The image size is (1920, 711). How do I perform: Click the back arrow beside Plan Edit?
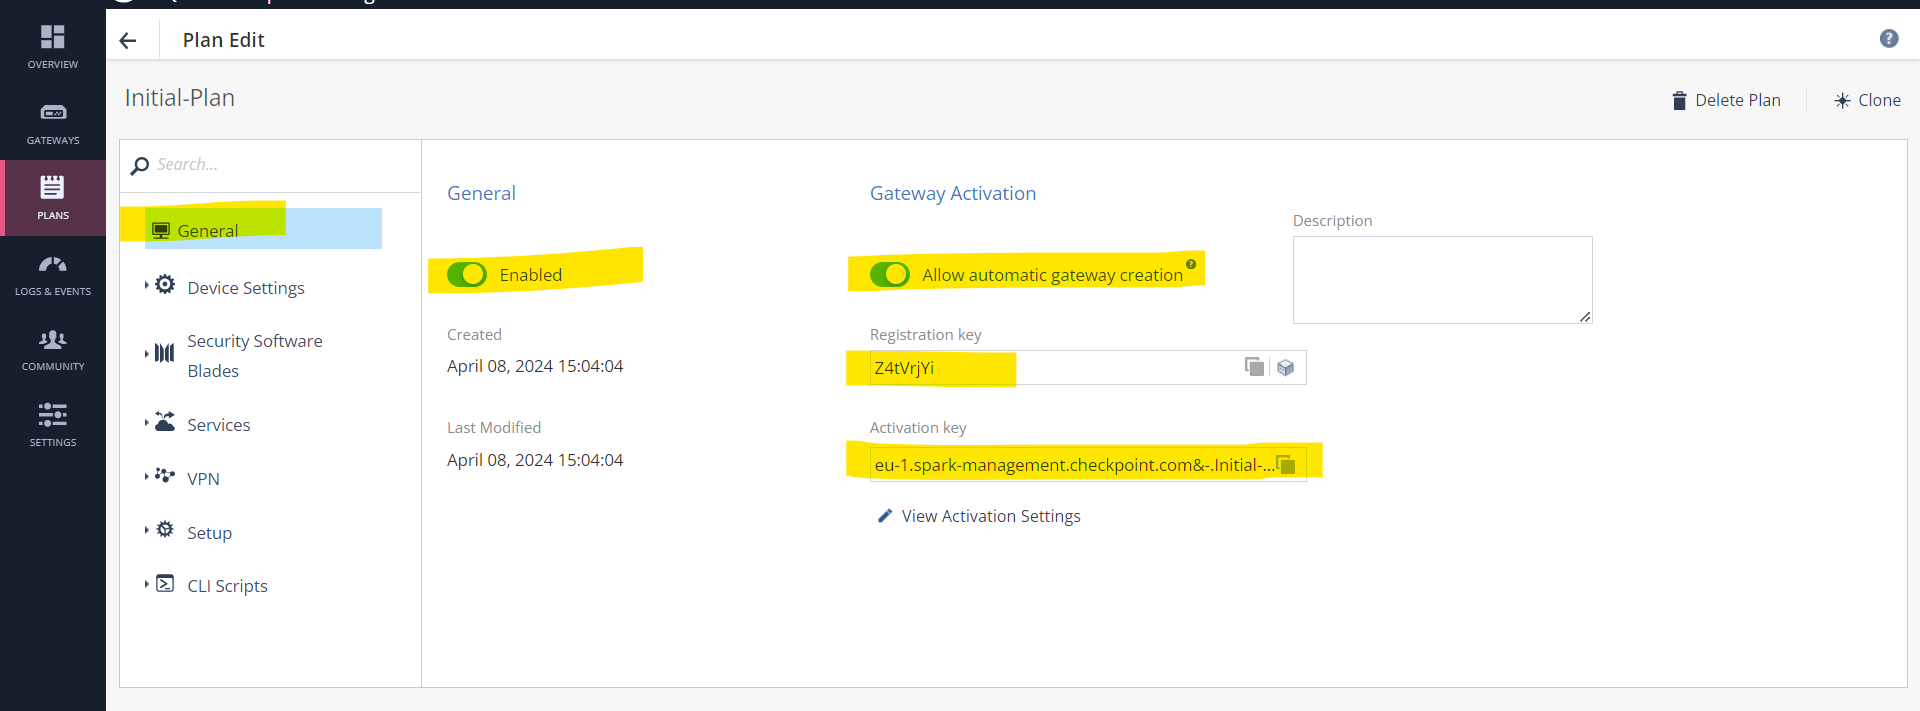128,41
